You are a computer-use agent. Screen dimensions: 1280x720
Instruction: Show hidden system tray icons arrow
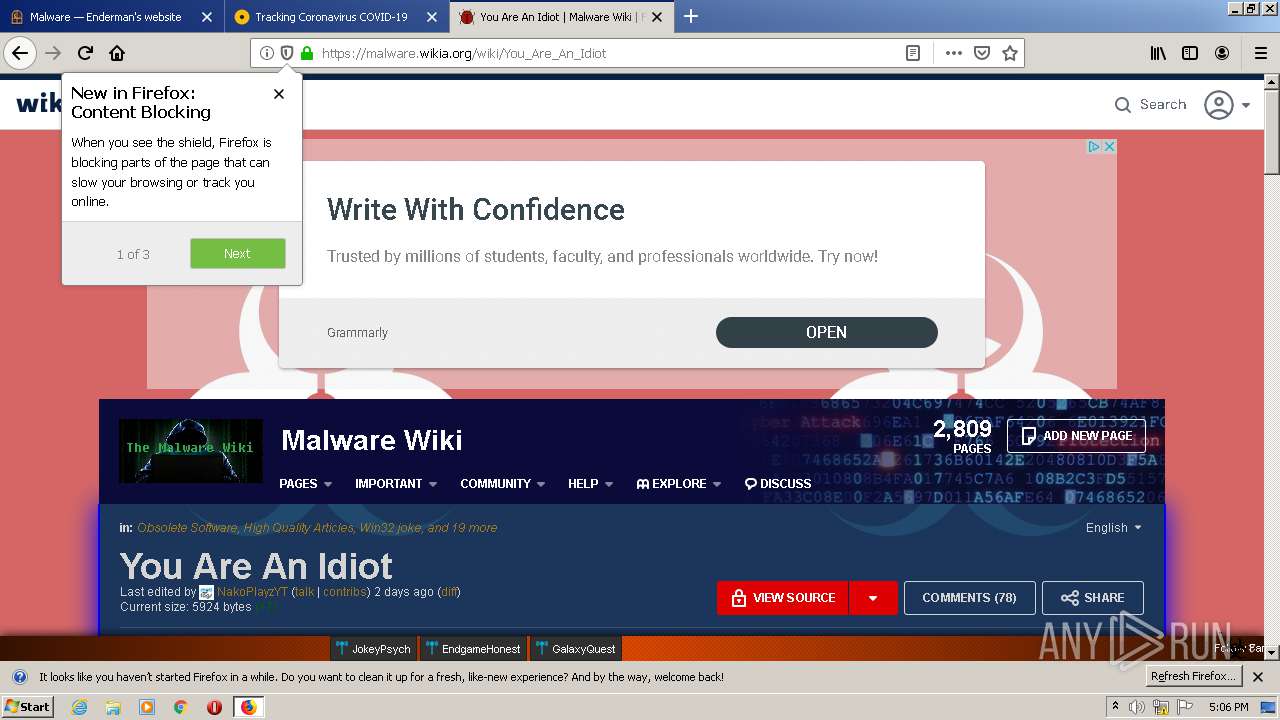(x=1116, y=706)
